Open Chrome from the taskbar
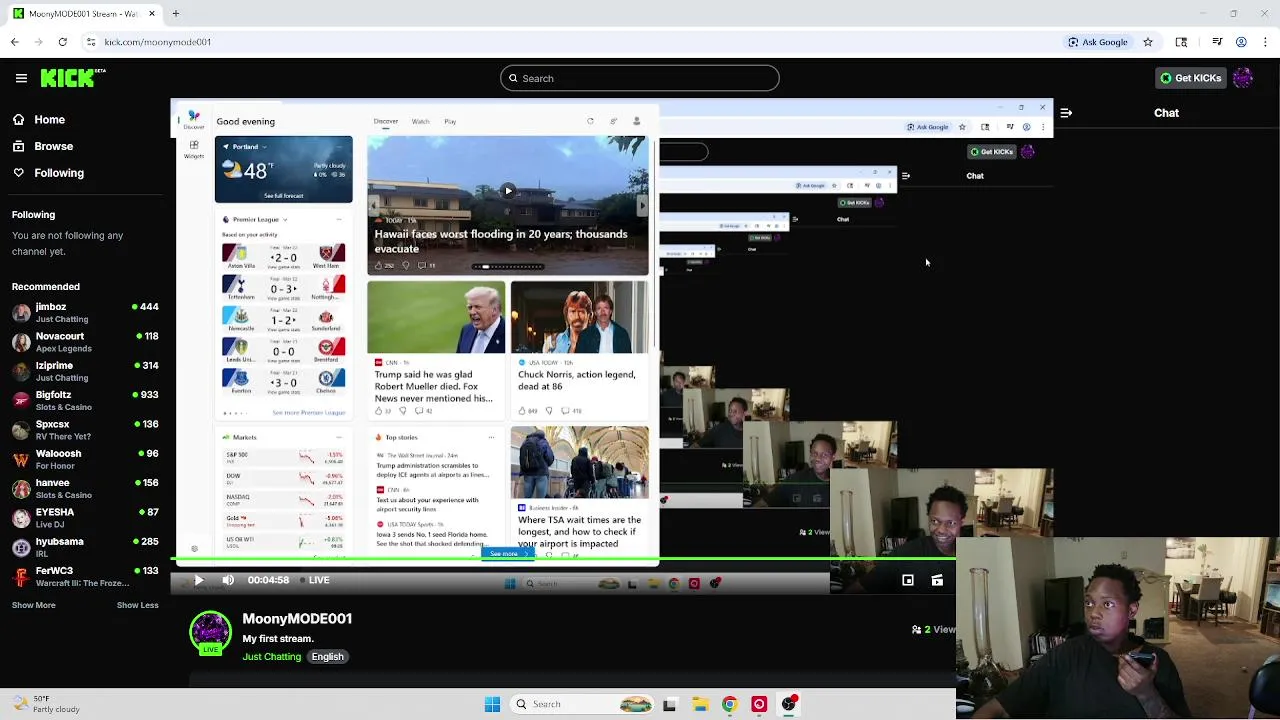The image size is (1280, 720). 729,704
